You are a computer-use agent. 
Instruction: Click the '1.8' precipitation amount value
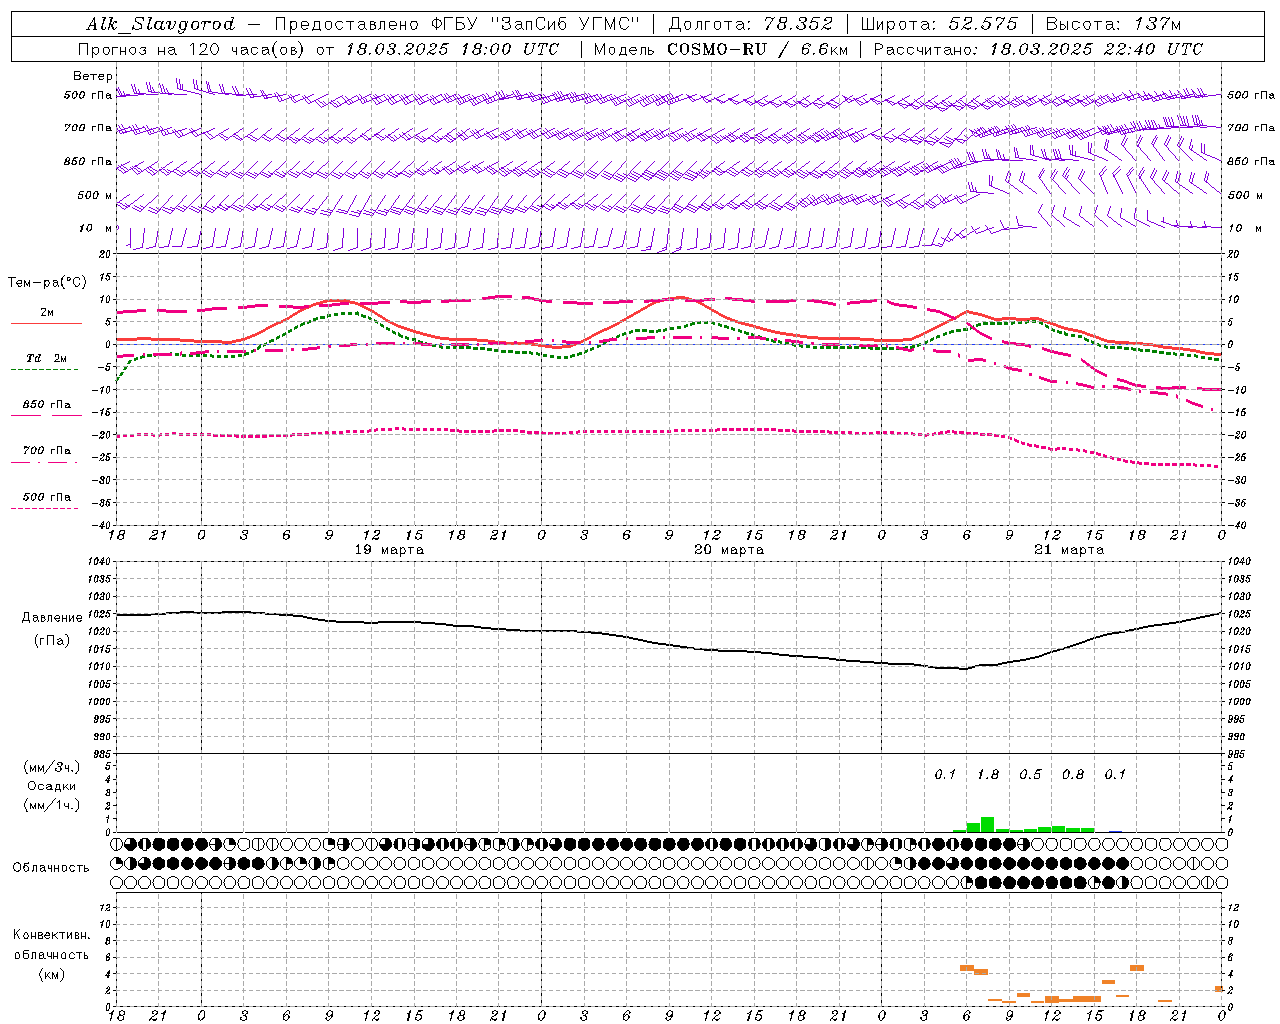click(x=988, y=775)
